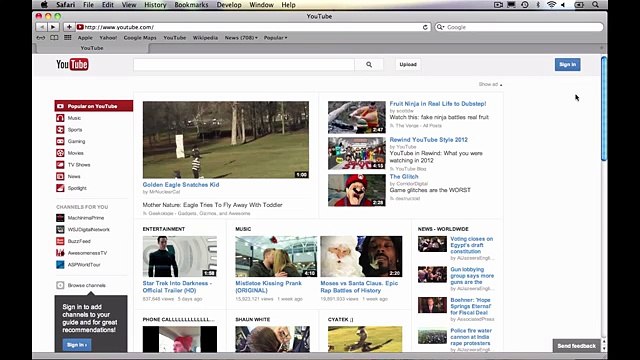Click the blue Sign in button at top
This screenshot has height=360, width=640.
point(567,64)
